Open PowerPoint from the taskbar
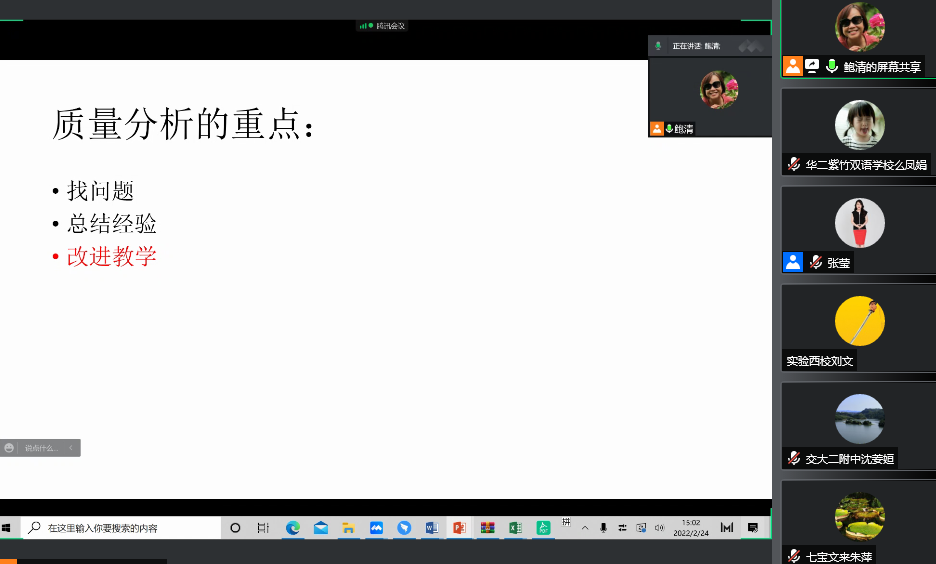This screenshot has height=564, width=936. coord(459,527)
